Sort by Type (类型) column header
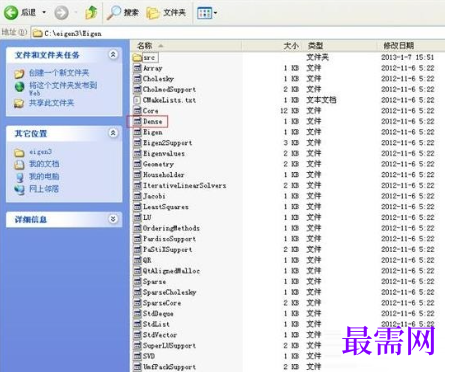The height and width of the screenshot is (372, 454). pyautogui.click(x=340, y=46)
